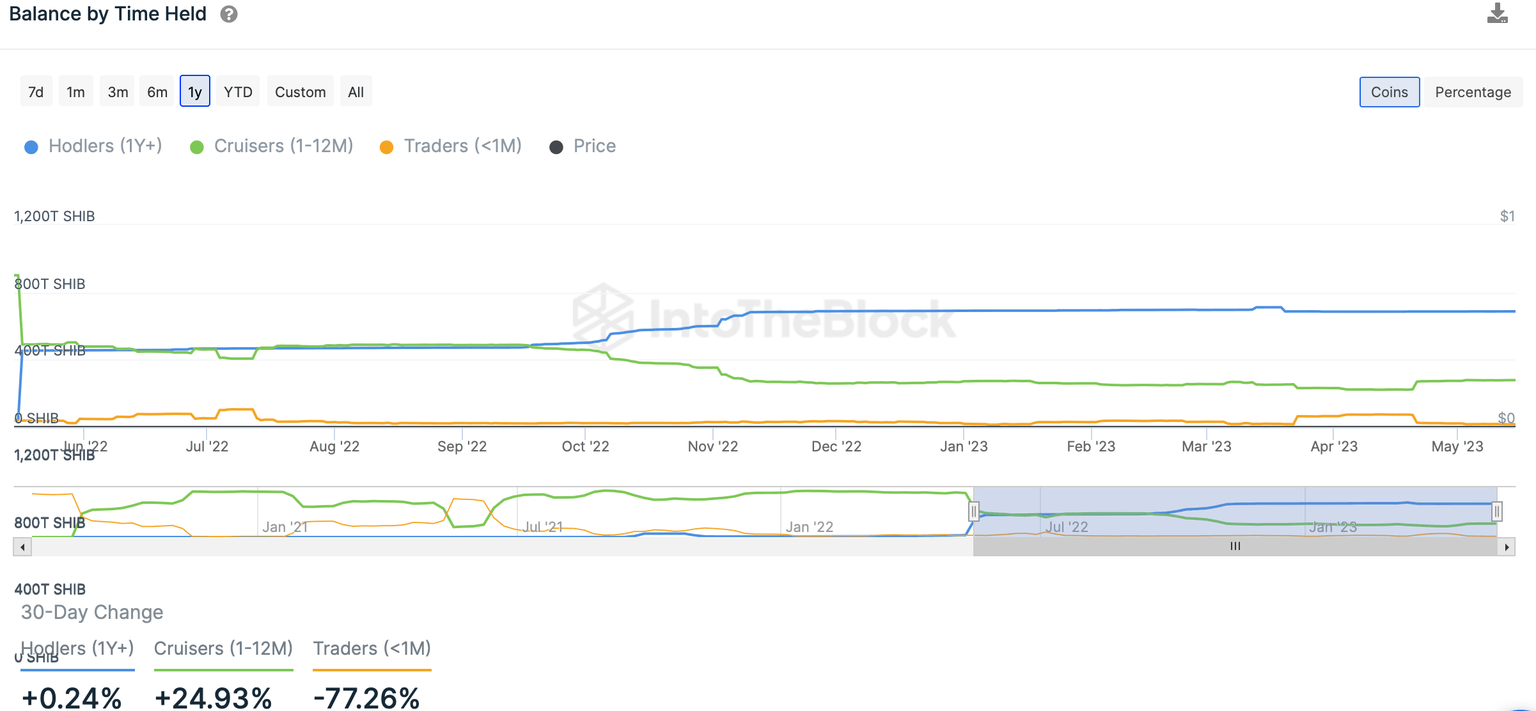Screen dimensions: 1536x711
Task: Select the 7d time range
Action: coord(36,92)
